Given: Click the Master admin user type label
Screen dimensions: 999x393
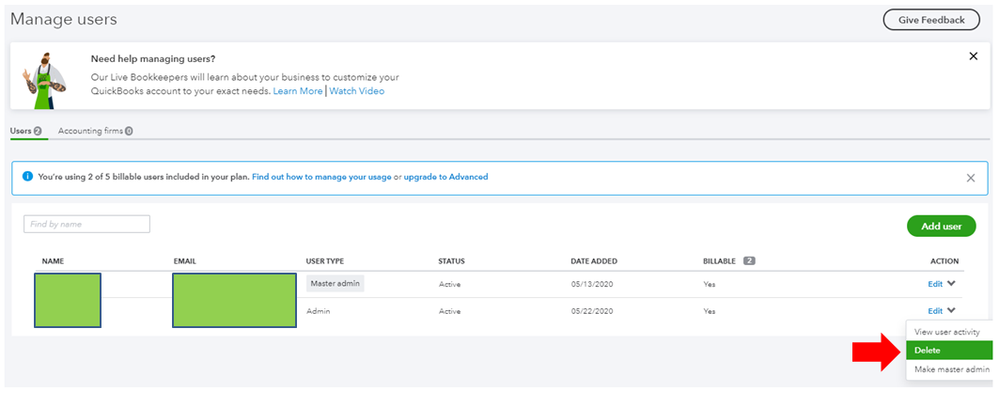Looking at the screenshot, I should [x=335, y=283].
